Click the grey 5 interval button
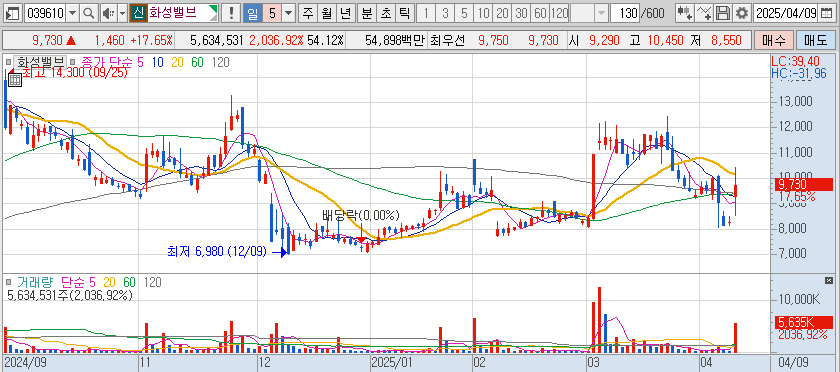 point(464,13)
